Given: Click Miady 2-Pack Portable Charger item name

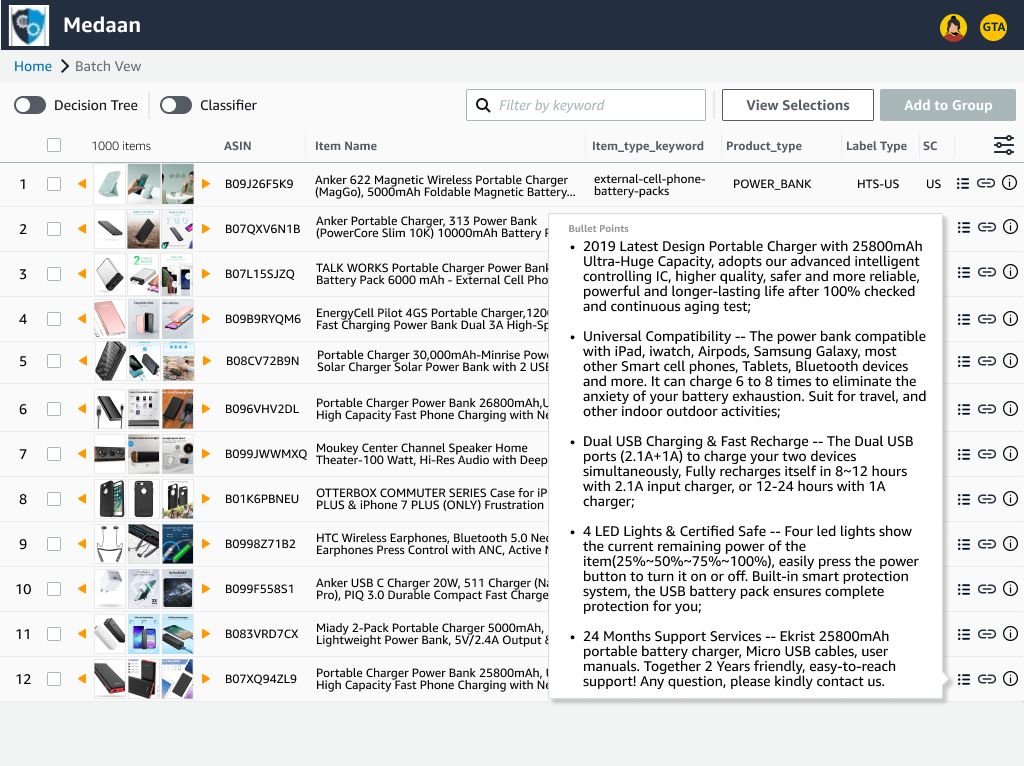Looking at the screenshot, I should tap(432, 634).
